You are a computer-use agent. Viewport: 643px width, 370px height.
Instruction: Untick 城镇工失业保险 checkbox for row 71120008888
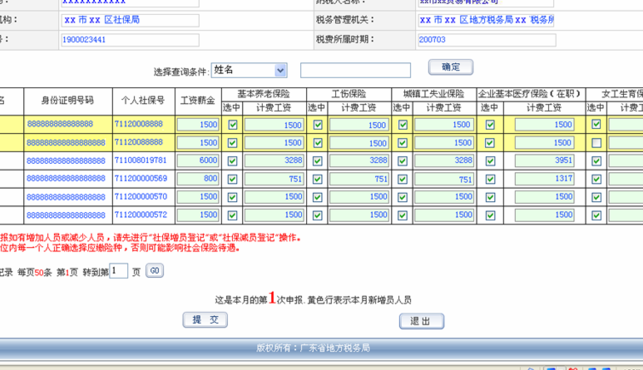click(x=403, y=125)
